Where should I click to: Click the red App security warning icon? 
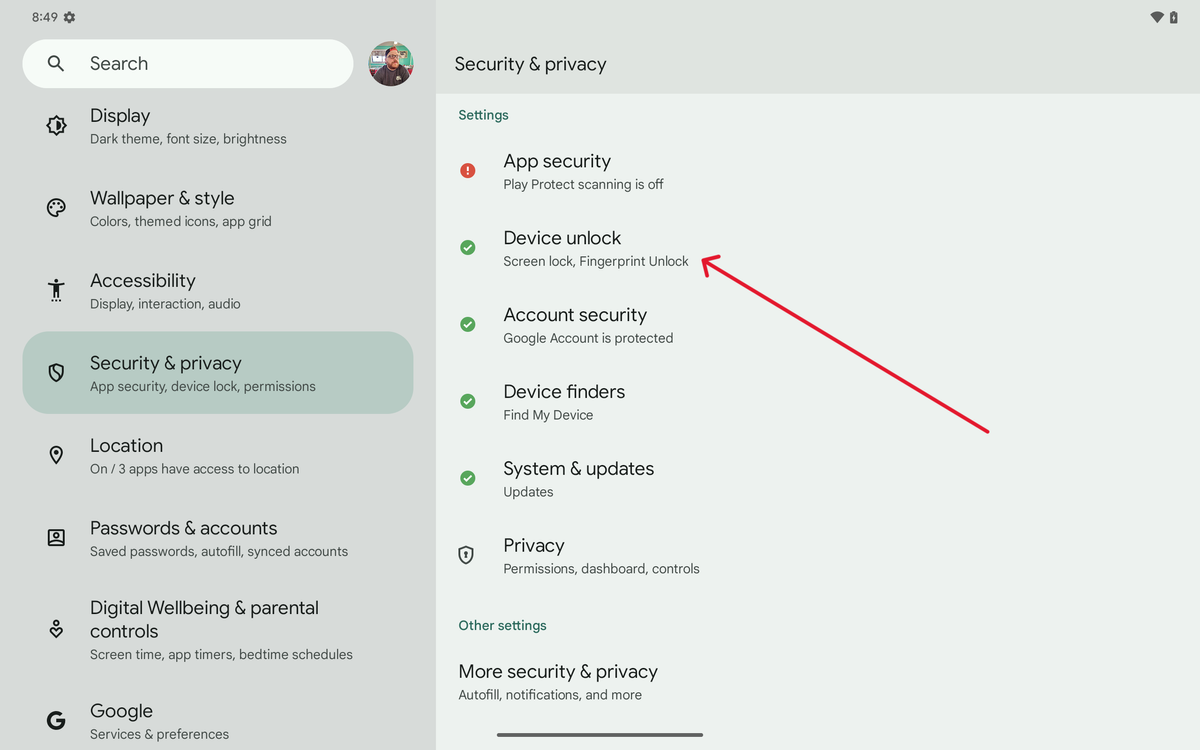(x=467, y=171)
